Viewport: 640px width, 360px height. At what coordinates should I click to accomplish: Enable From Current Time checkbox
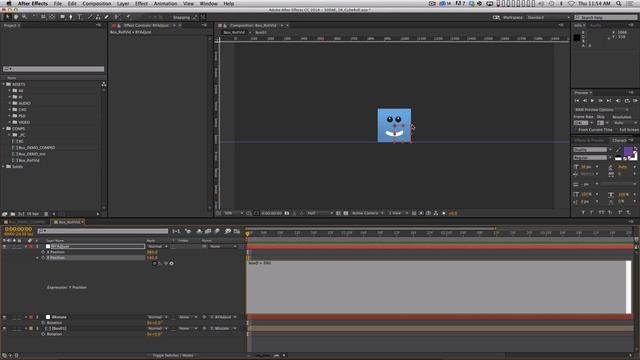click(x=576, y=130)
